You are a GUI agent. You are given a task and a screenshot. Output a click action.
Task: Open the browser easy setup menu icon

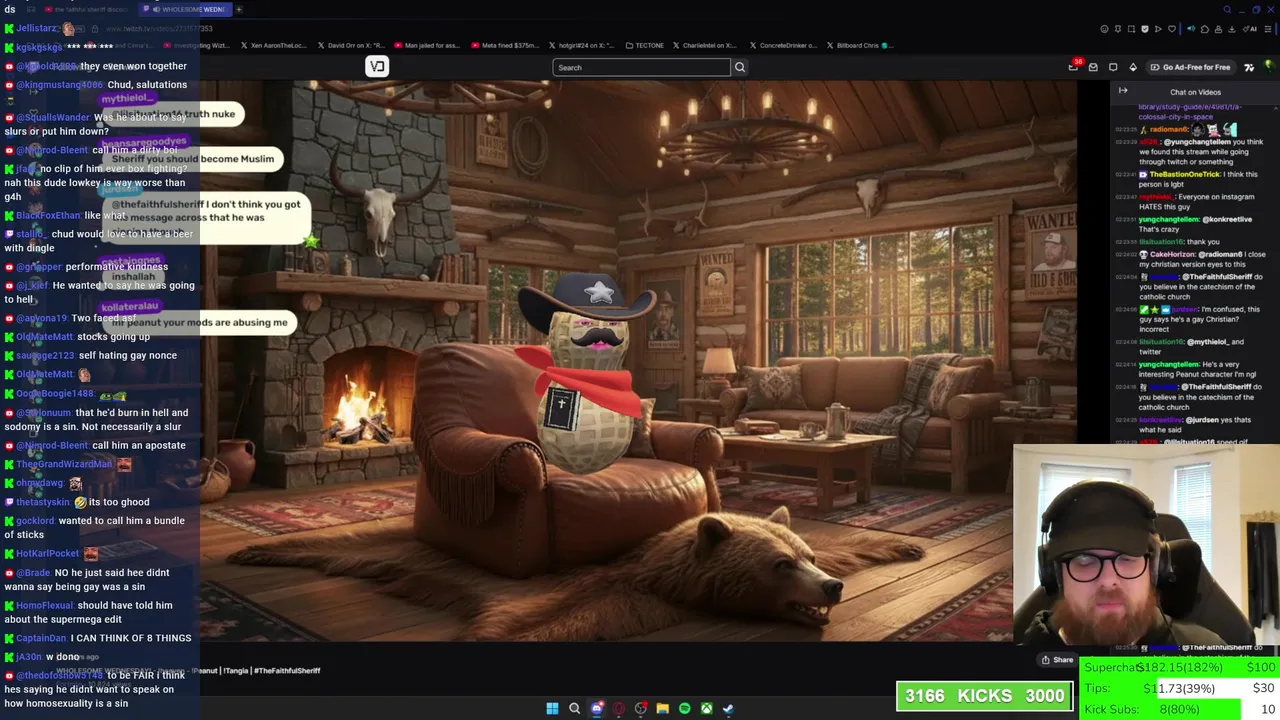pos(1268,29)
